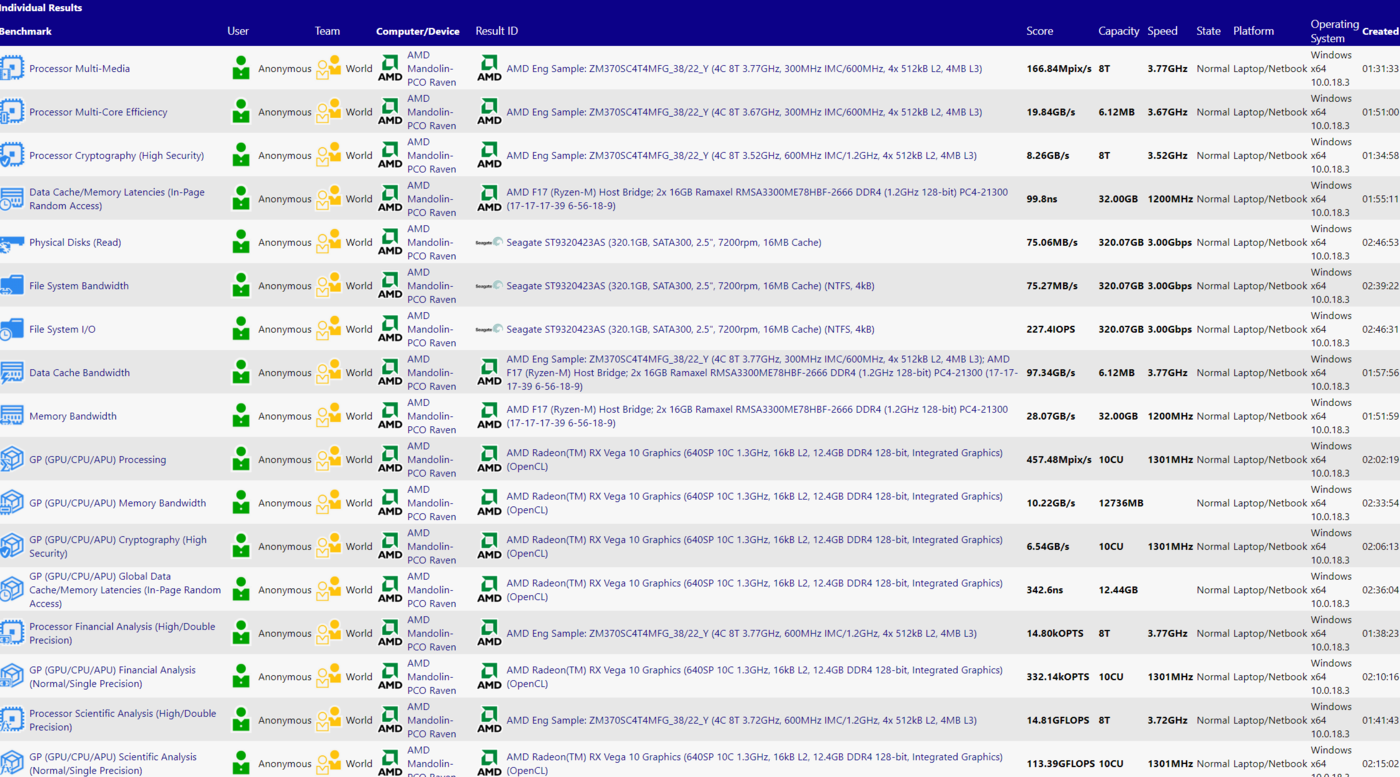The height and width of the screenshot is (777, 1400).
Task: Click the Processor Multi-Media benchmark icon
Action: coord(12,69)
